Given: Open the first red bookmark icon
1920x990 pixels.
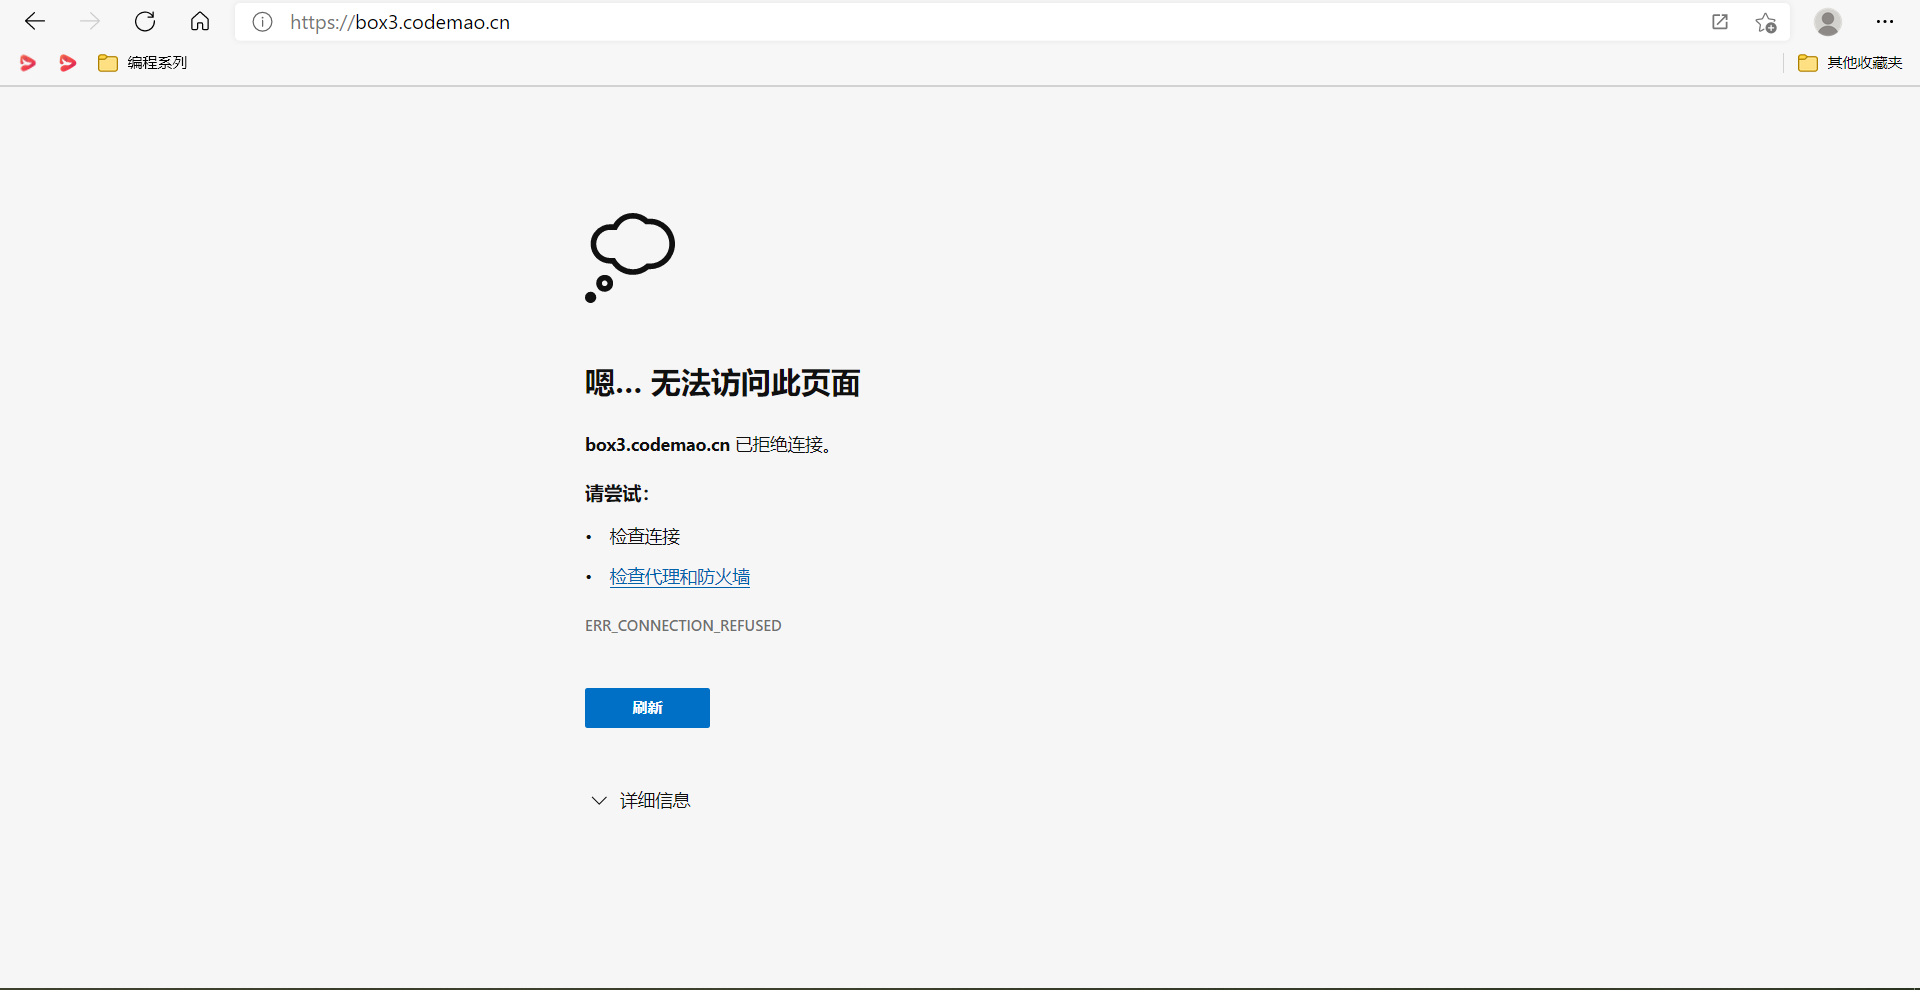Looking at the screenshot, I should [x=28, y=63].
